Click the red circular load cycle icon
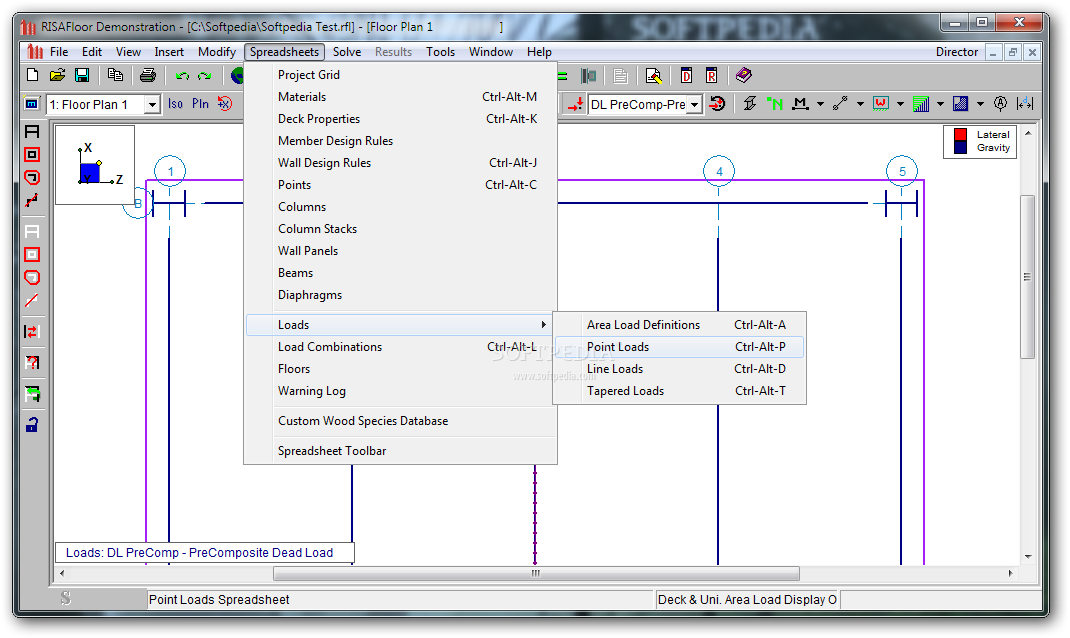This screenshot has width=1070, height=638. pos(717,104)
